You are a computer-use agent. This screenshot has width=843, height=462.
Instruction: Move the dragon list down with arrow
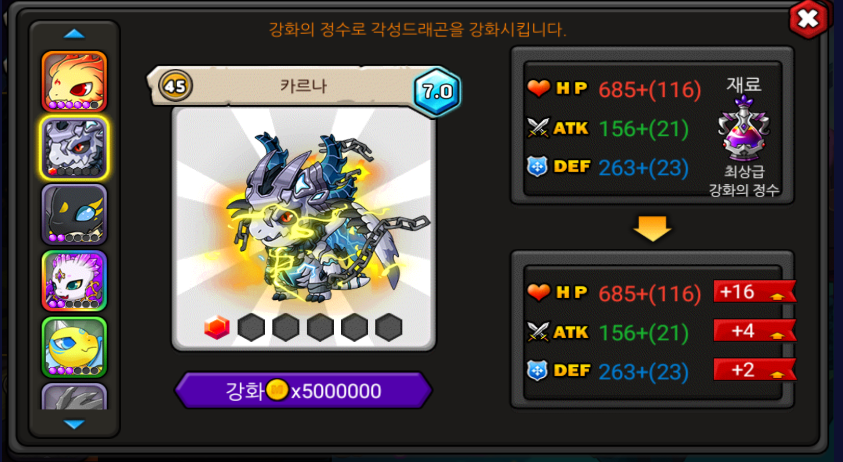point(74,424)
